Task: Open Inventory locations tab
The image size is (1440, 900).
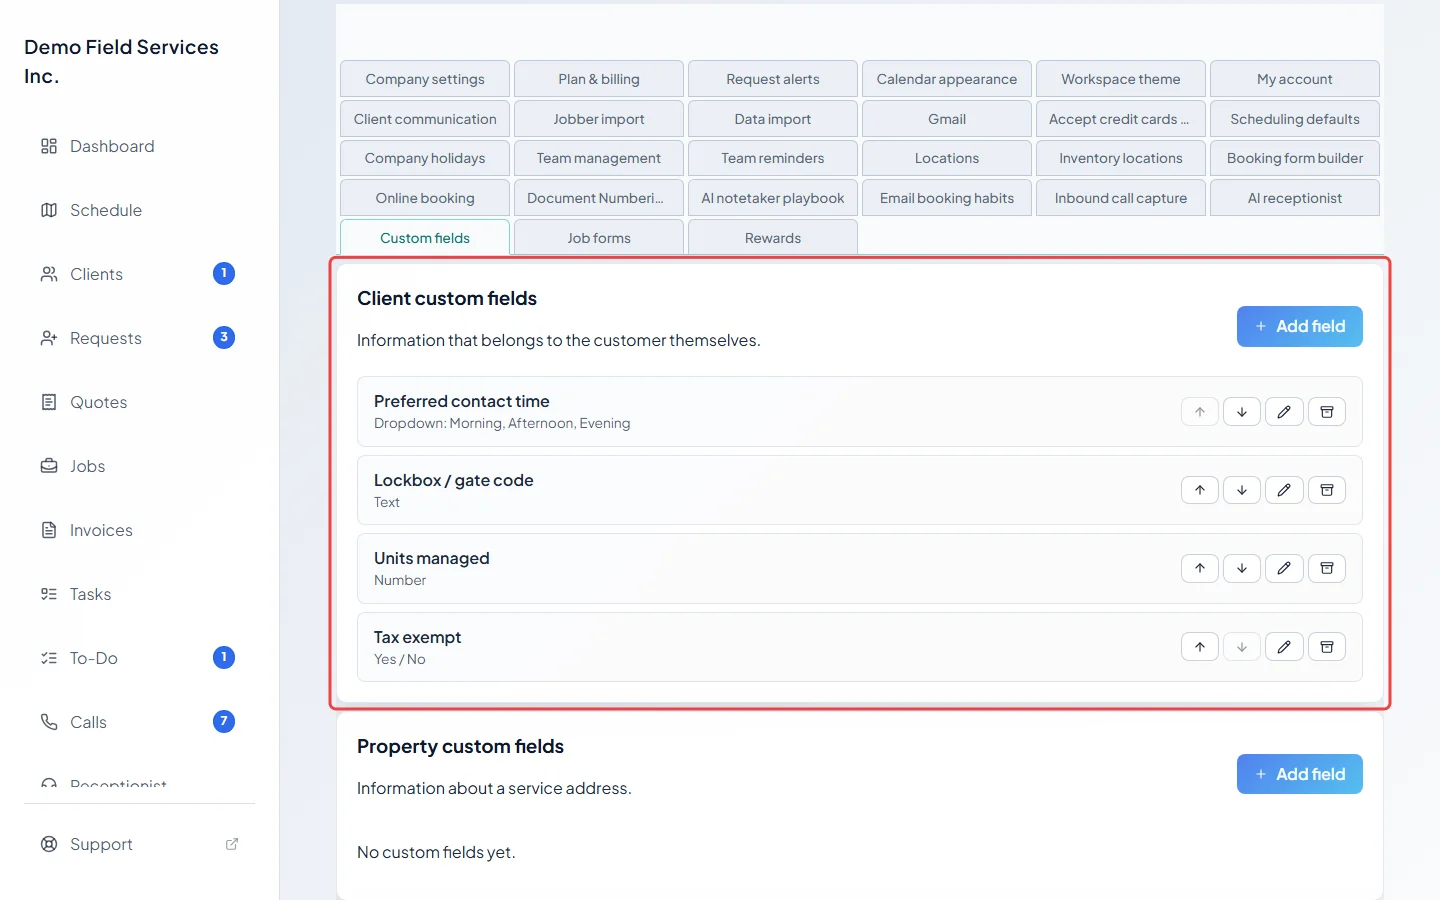Action: [1121, 158]
